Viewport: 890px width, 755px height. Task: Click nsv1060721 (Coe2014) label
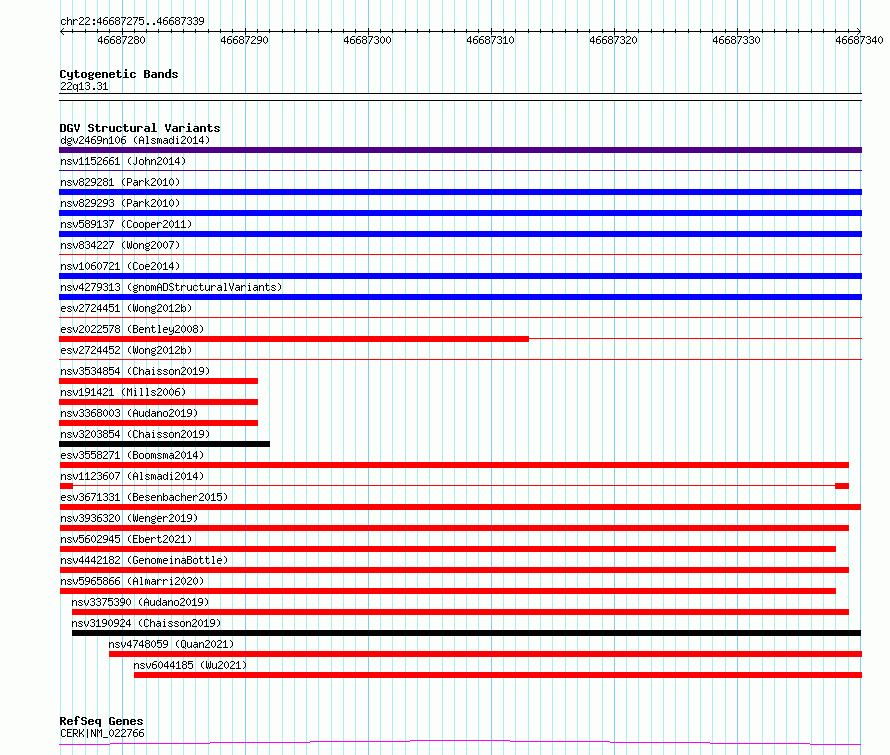(x=120, y=266)
